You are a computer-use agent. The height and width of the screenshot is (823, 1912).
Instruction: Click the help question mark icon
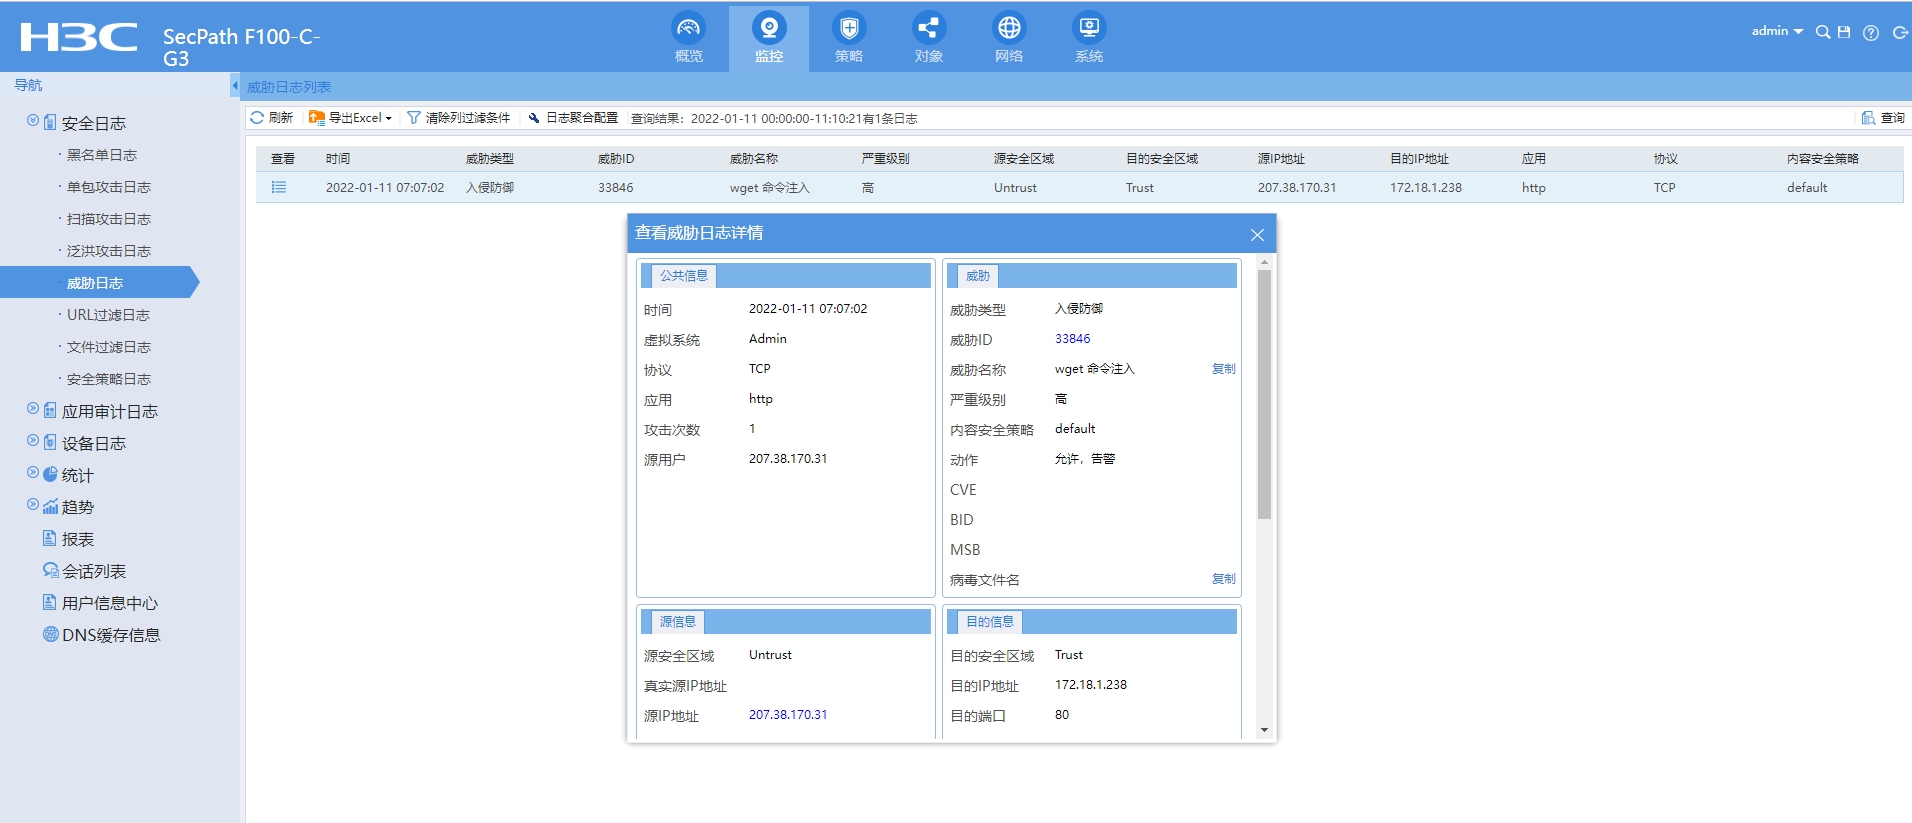coord(1871,33)
